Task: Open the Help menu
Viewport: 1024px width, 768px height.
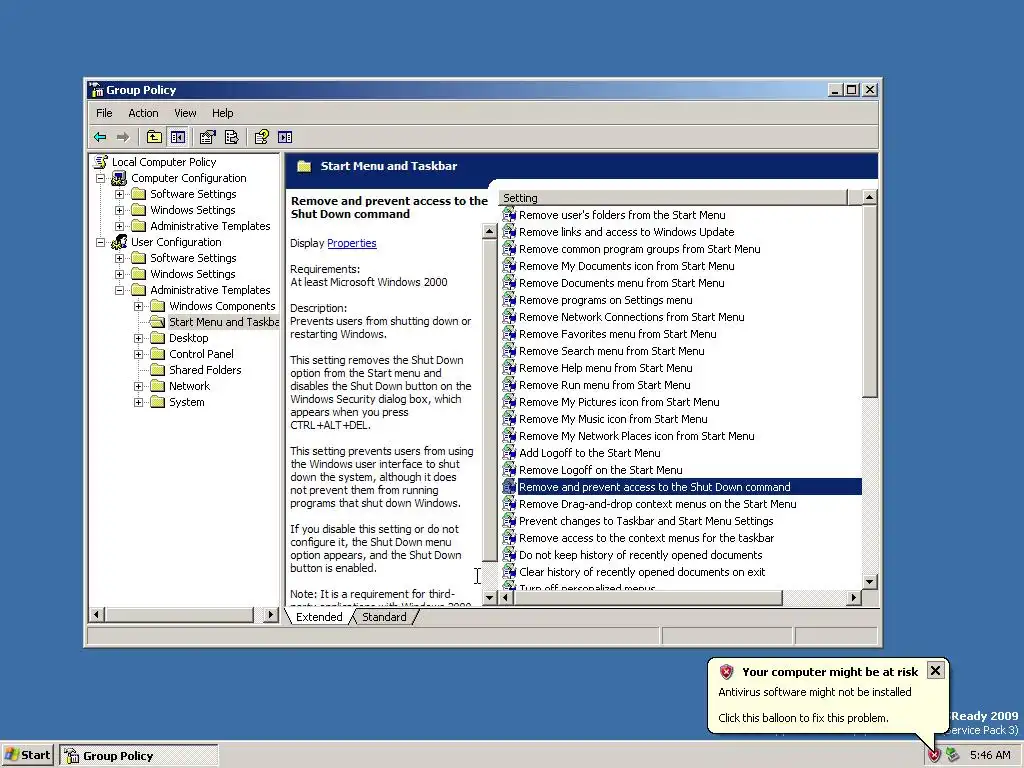Action: (x=223, y=113)
